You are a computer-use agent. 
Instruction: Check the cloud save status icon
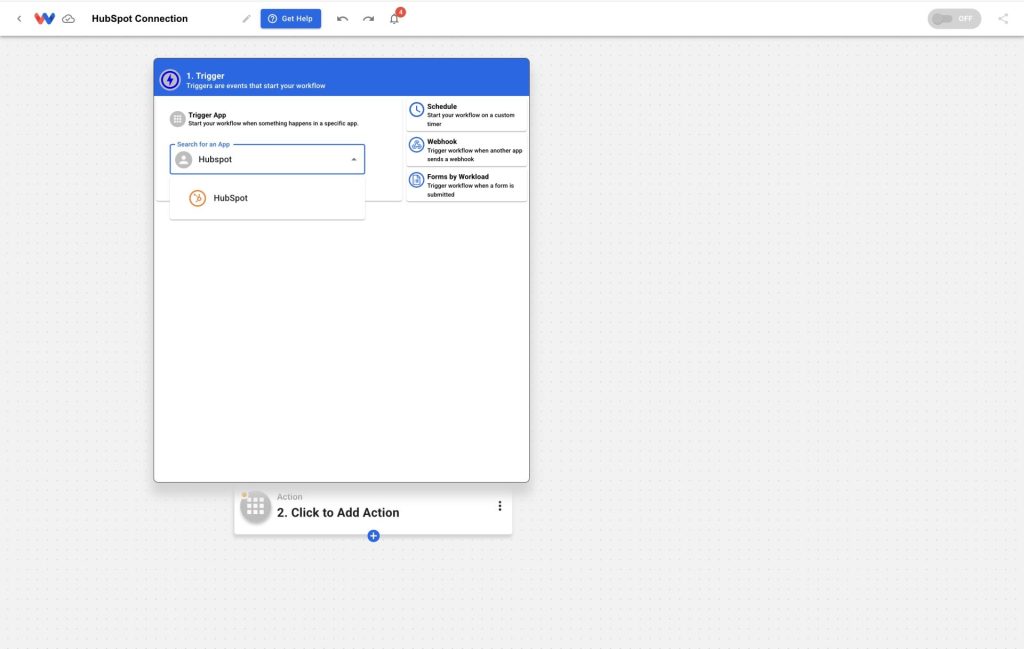click(69, 19)
